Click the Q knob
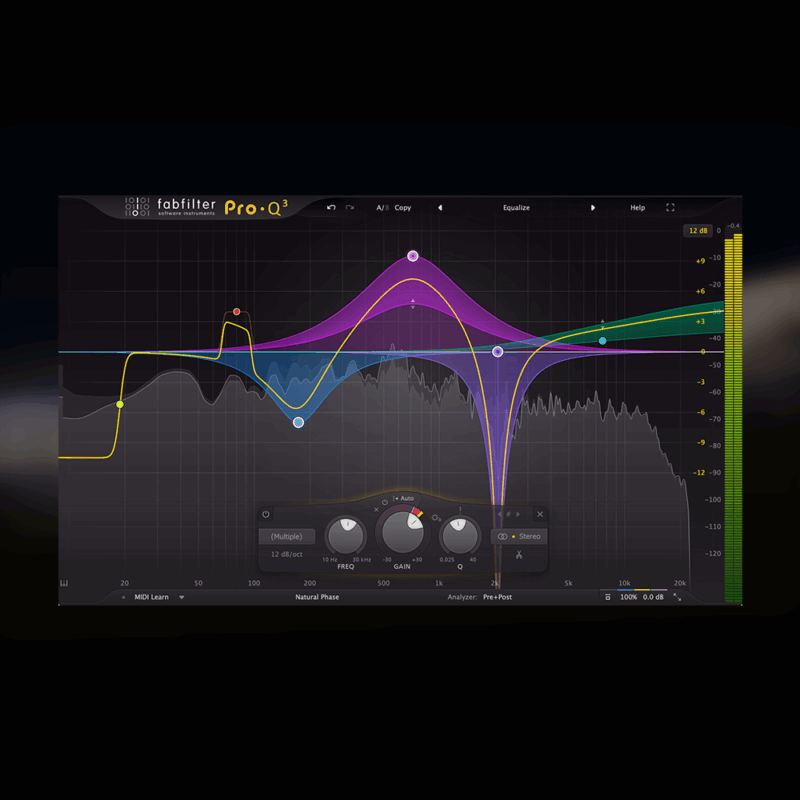Image resolution: width=800 pixels, height=800 pixels. (x=460, y=536)
